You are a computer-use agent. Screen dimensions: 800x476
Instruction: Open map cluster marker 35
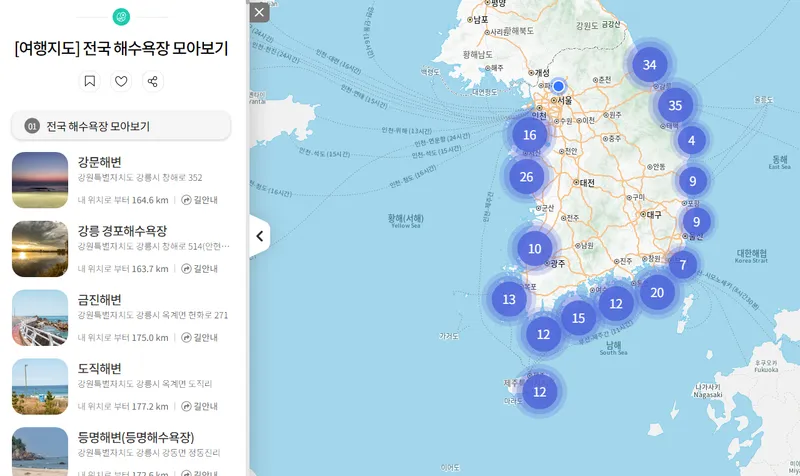(675, 106)
